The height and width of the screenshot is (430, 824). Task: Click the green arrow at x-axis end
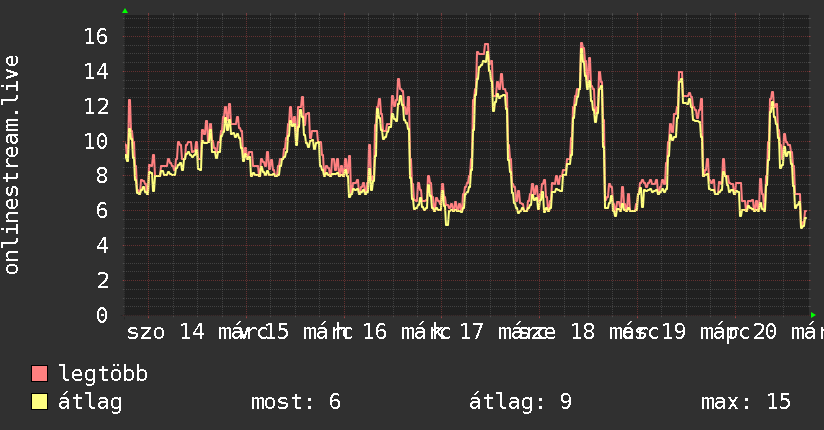pyautogui.click(x=813, y=315)
